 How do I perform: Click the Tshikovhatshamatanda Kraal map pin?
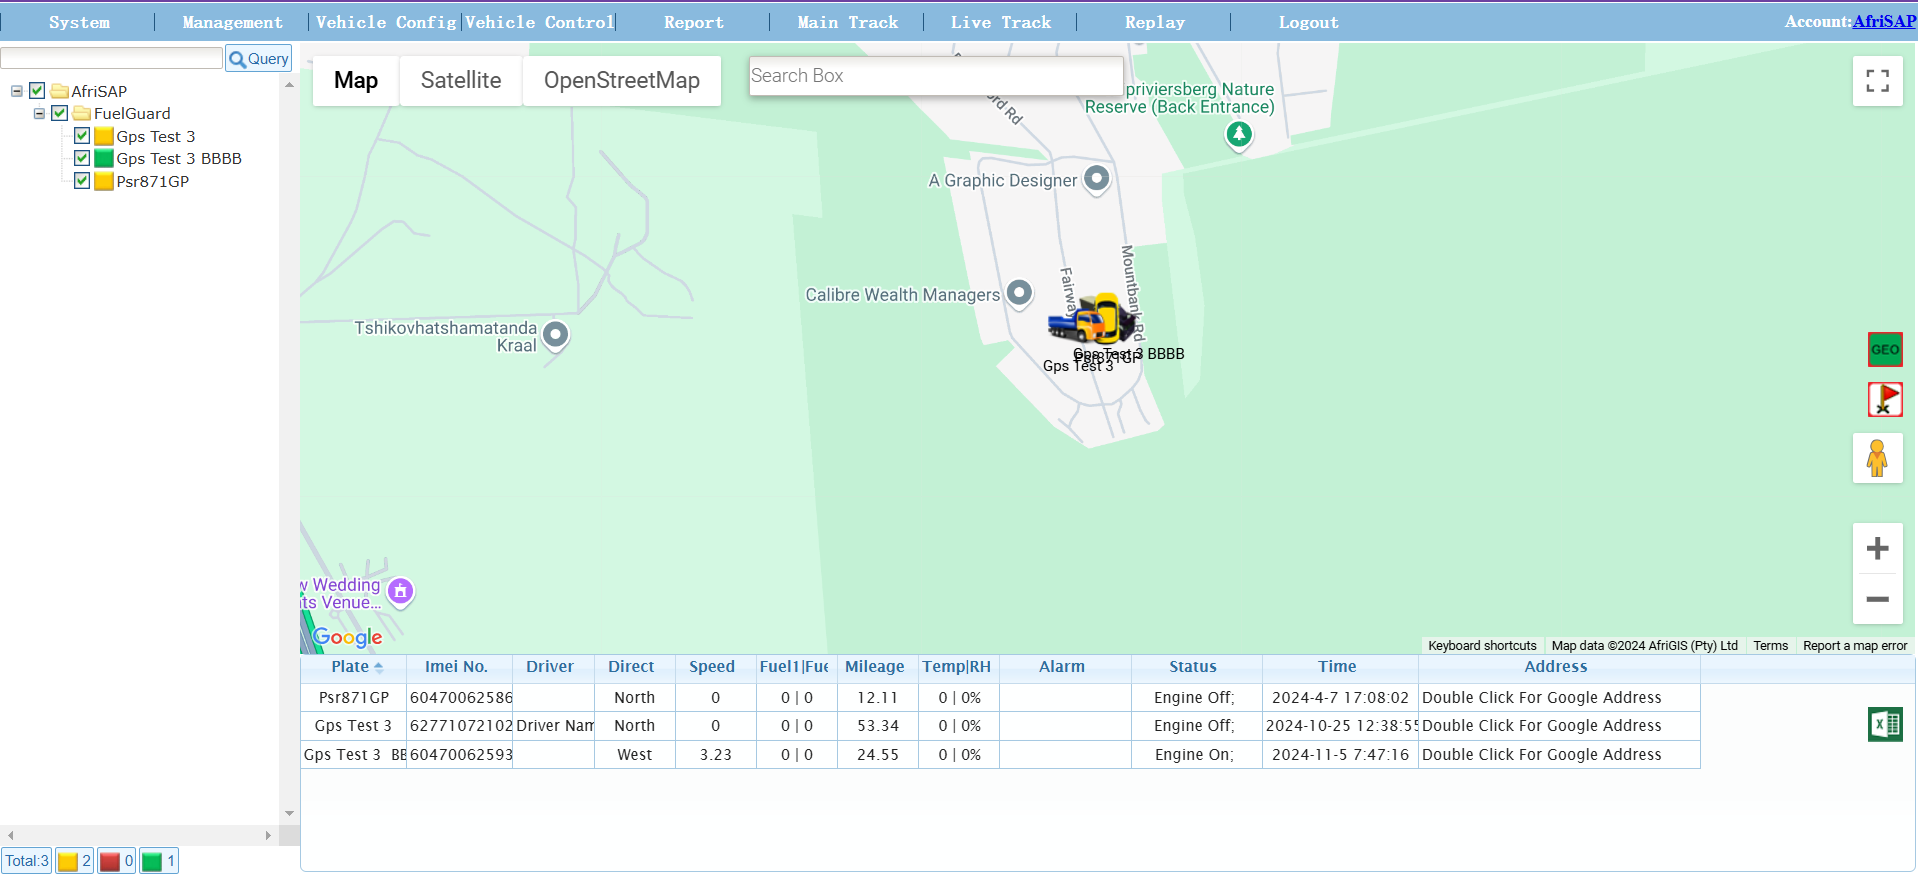(x=556, y=336)
